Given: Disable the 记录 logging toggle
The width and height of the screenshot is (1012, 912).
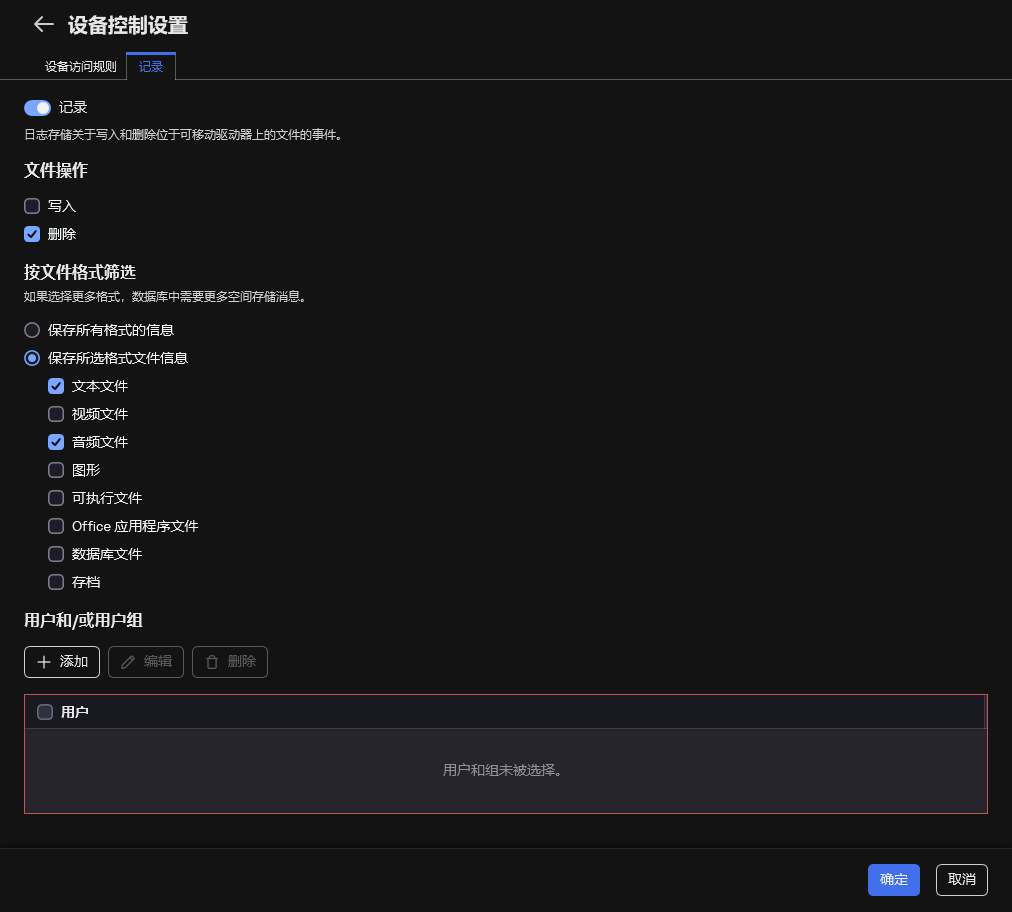Looking at the screenshot, I should coord(37,107).
